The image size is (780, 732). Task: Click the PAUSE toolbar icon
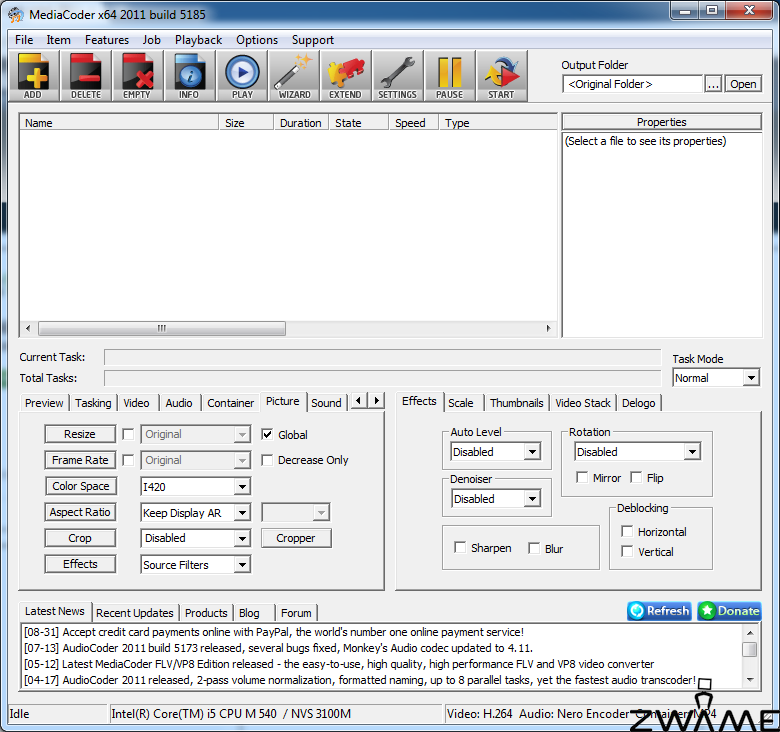(450, 76)
